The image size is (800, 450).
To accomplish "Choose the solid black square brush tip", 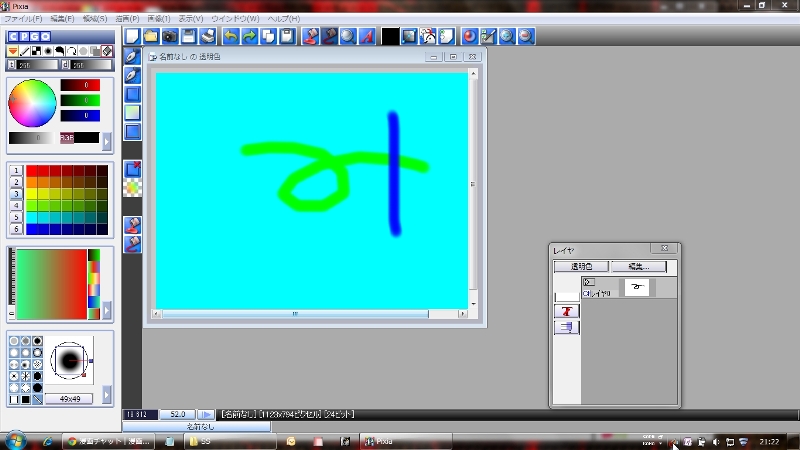I will [26, 399].
